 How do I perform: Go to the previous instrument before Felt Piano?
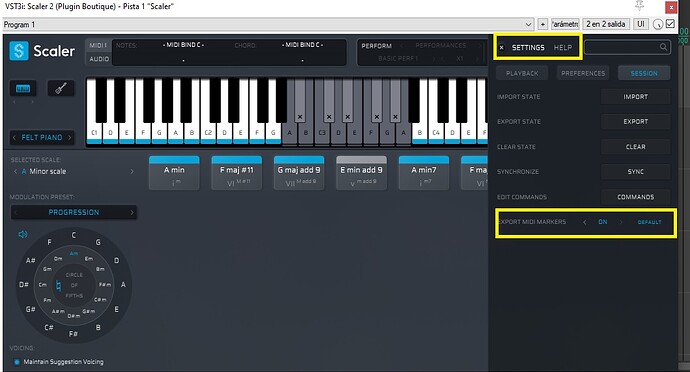pyautogui.click(x=15, y=138)
